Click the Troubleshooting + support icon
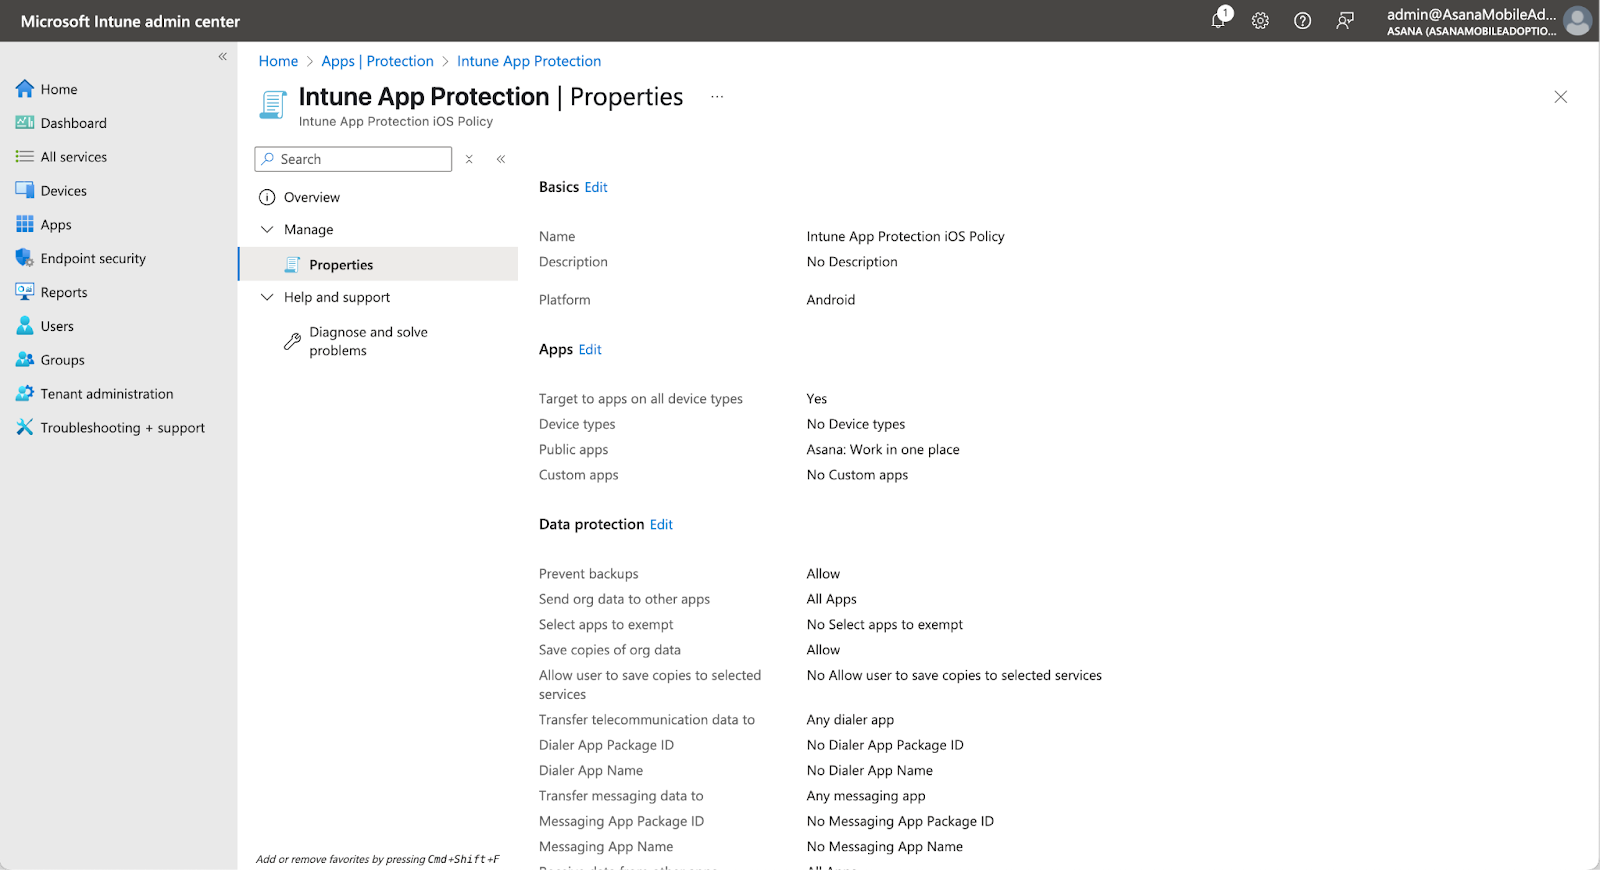Viewport: 1600px width, 870px height. click(x=25, y=427)
